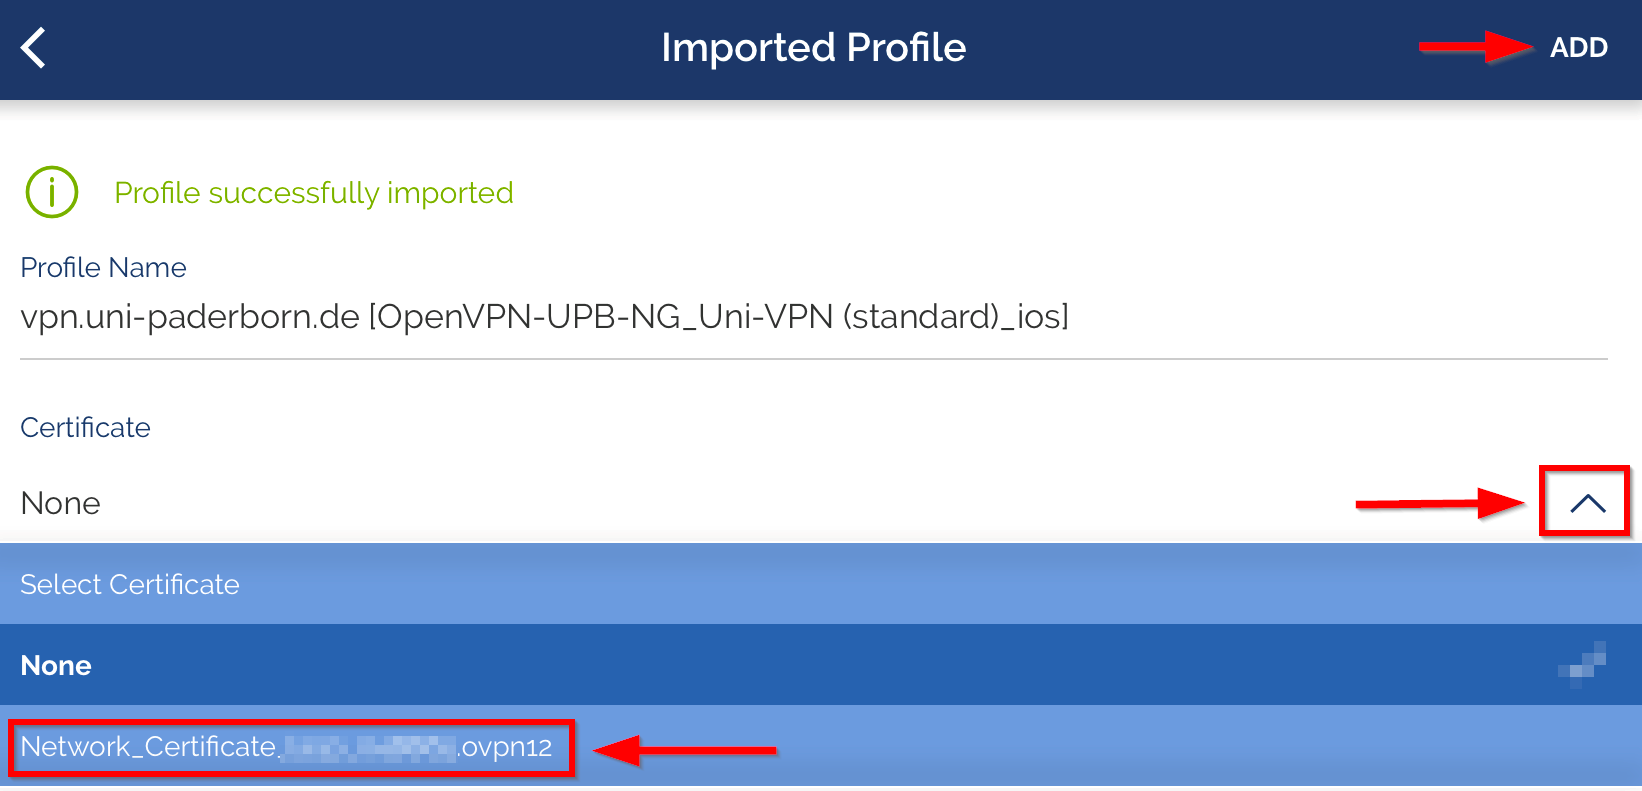Image resolution: width=1642 pixels, height=791 pixels.
Task: Click the red arrow next to Network_Certificate
Action: (x=686, y=749)
